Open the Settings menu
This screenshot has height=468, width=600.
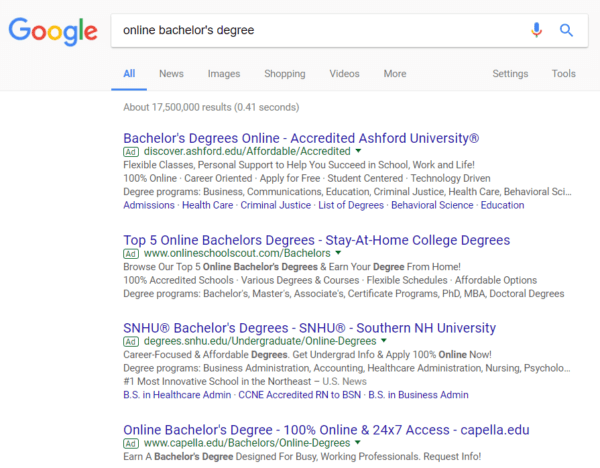coord(510,73)
